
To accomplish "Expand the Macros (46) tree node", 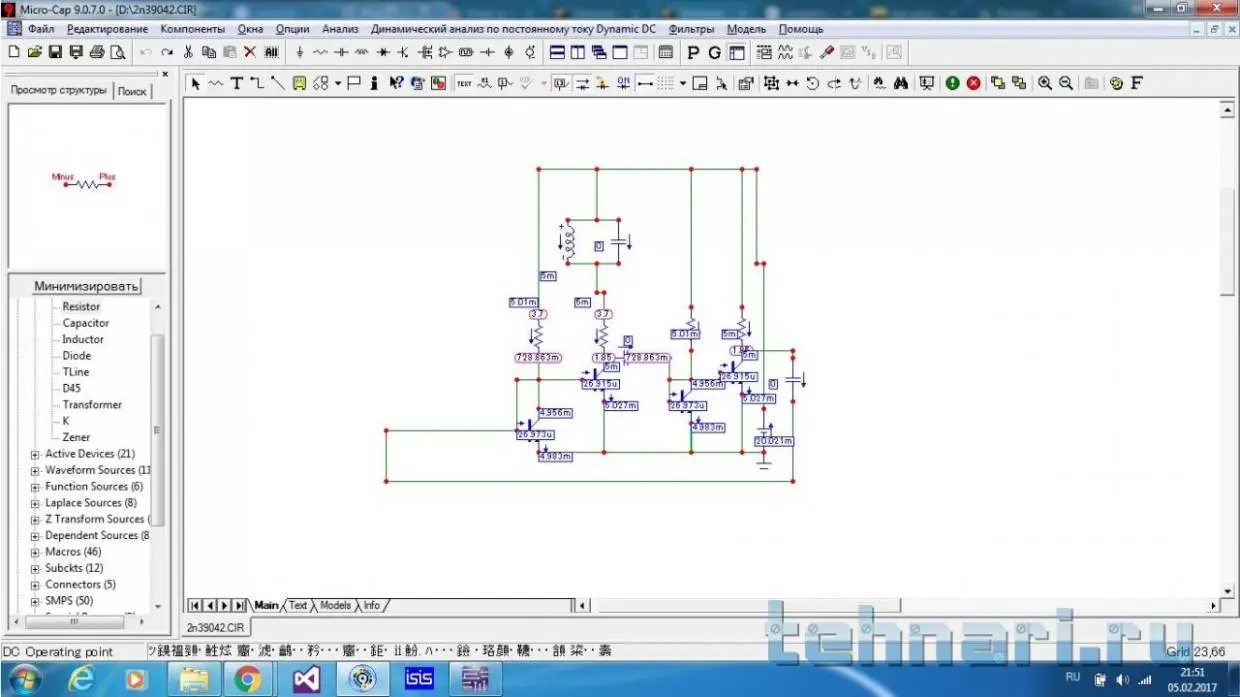I will (x=36, y=552).
